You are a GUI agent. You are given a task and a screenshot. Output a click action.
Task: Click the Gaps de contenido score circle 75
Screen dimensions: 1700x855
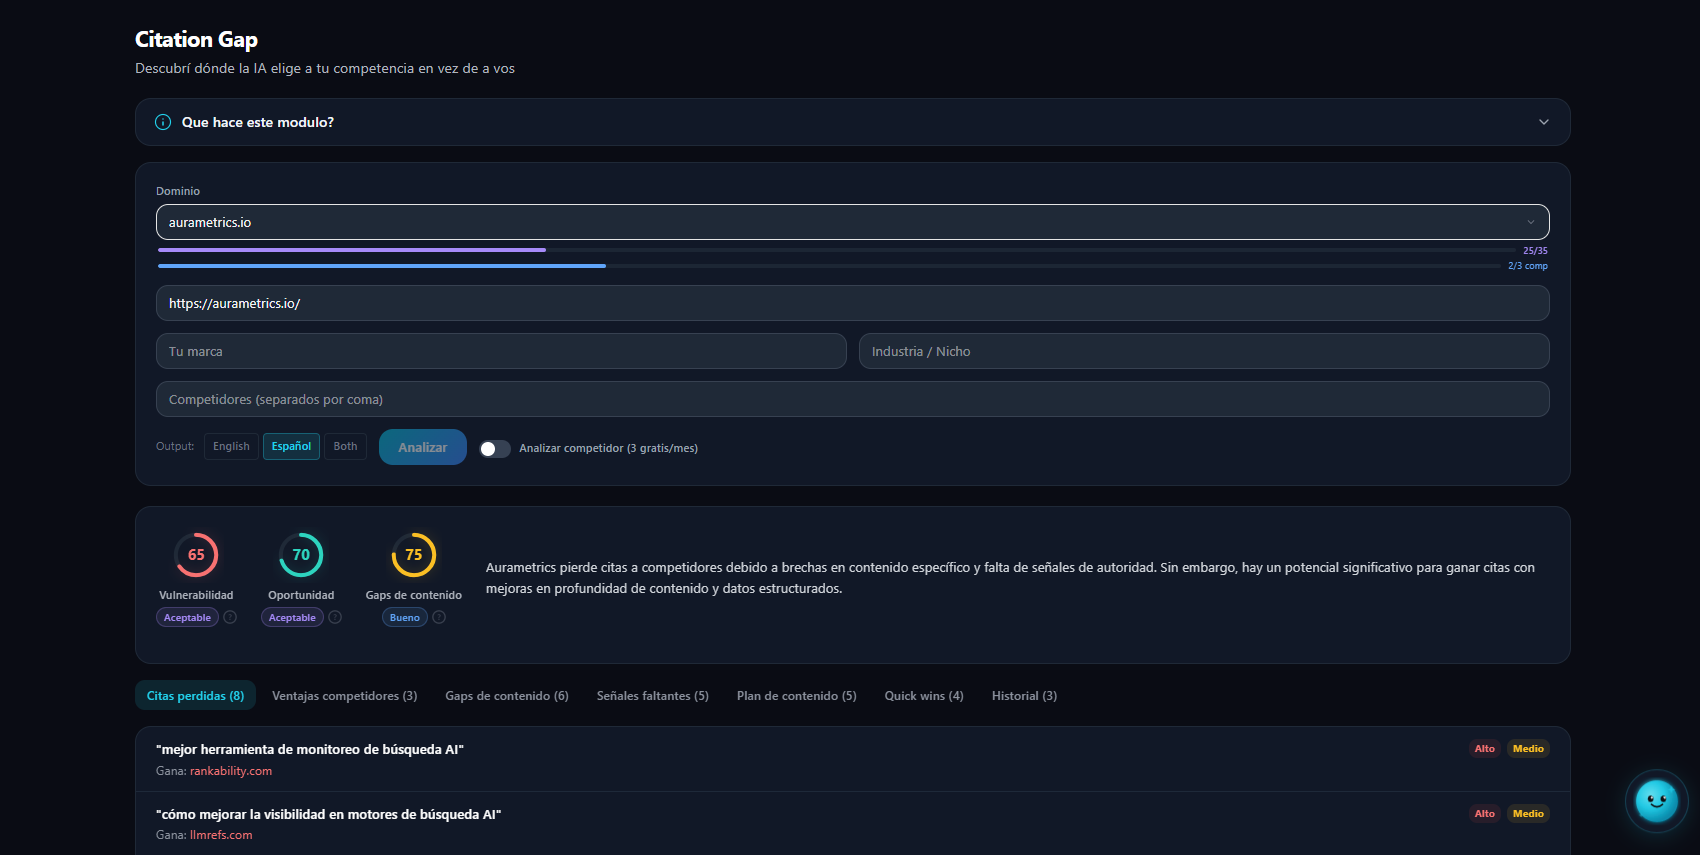pos(413,555)
